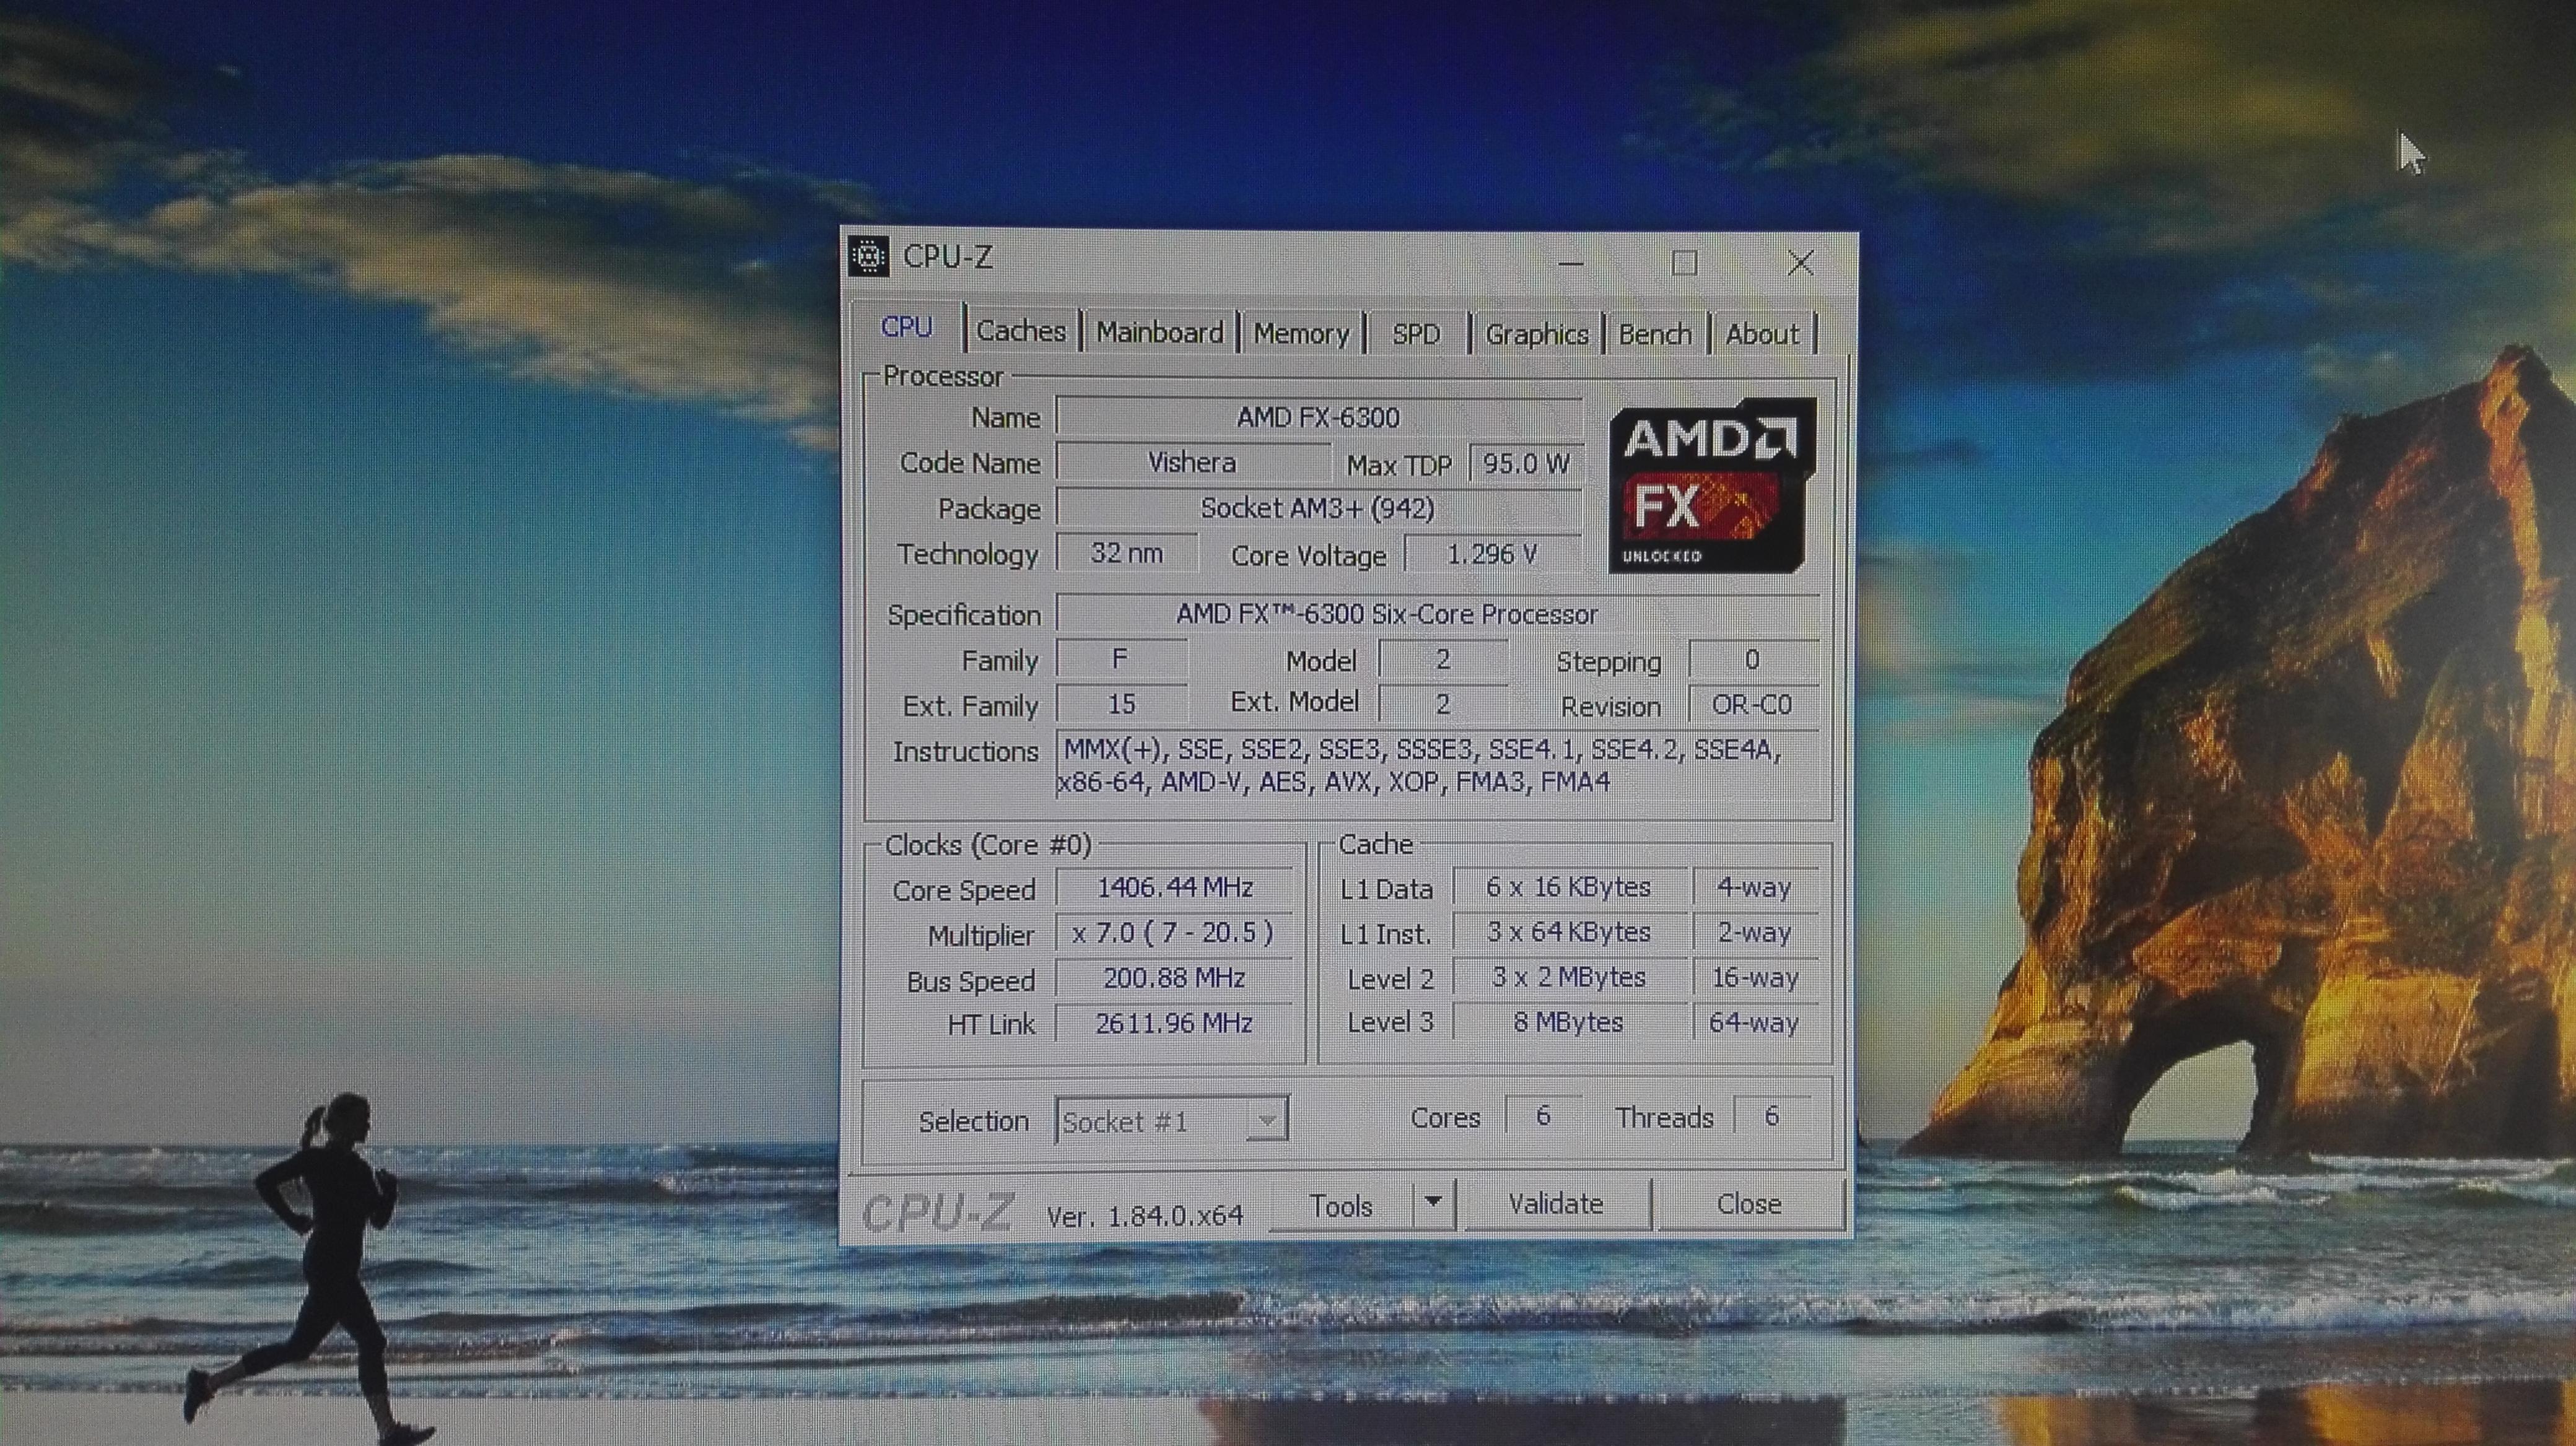Expand the Socket #1 selection dropdown
This screenshot has width=2576, height=1446.
1267,1120
